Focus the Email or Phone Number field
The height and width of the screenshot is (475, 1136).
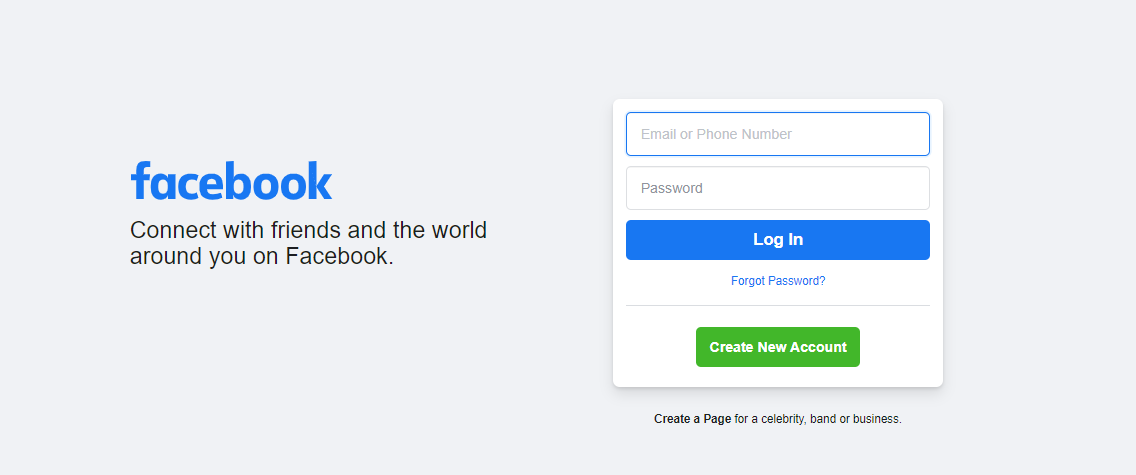[777, 134]
